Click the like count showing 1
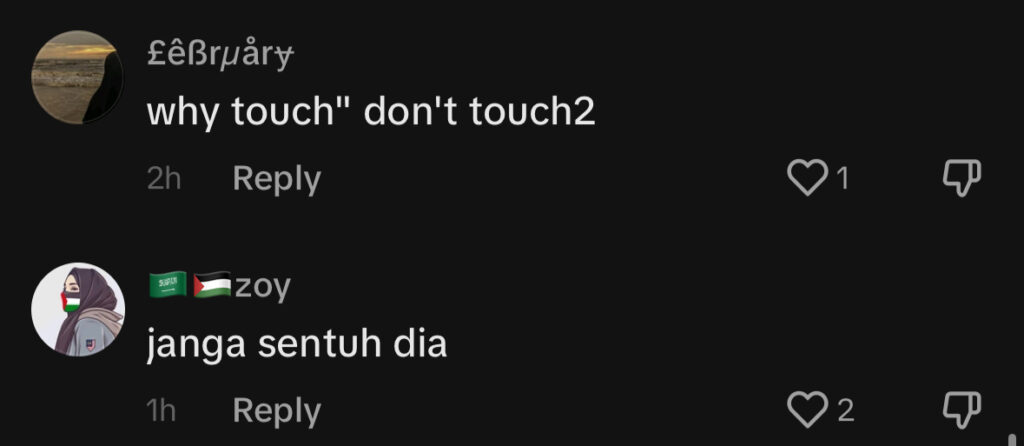Image resolution: width=1024 pixels, height=446 pixels. coord(842,178)
